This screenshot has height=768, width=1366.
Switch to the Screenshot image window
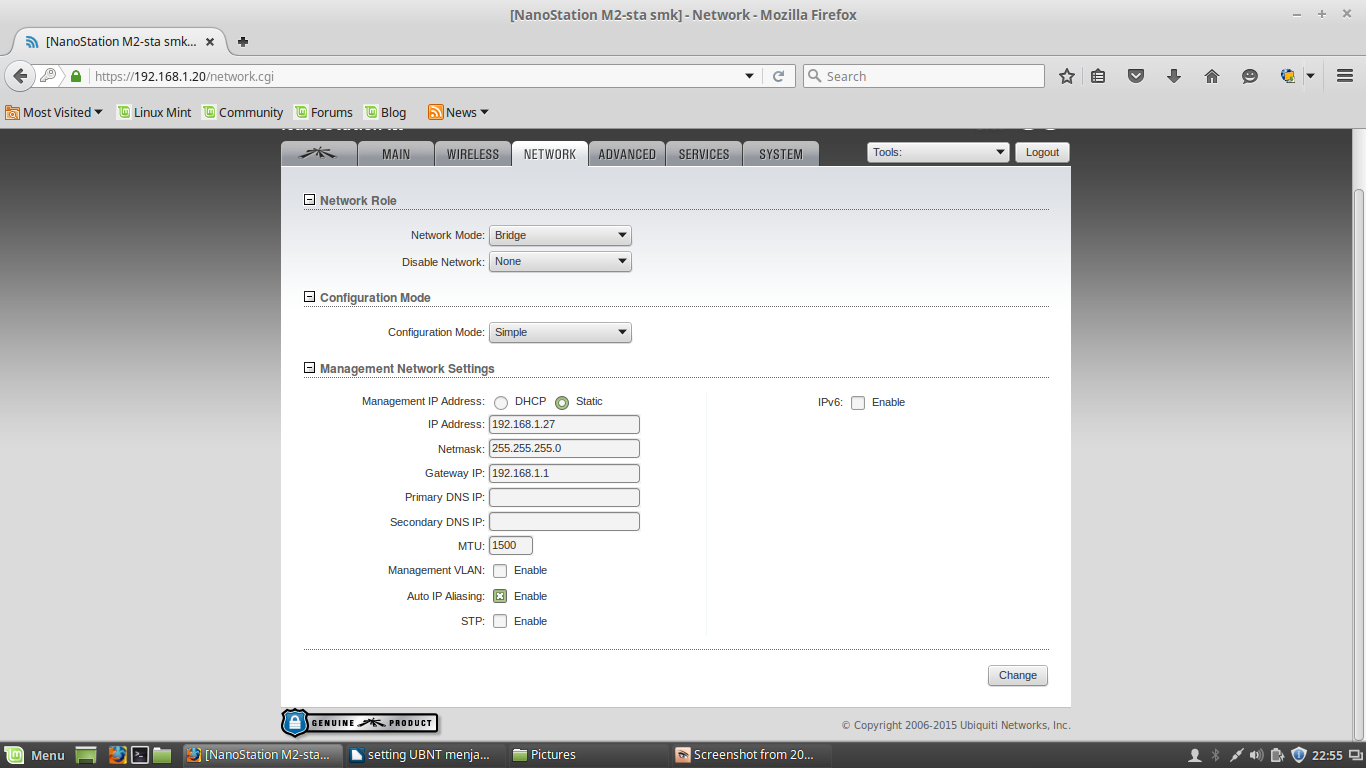point(750,755)
